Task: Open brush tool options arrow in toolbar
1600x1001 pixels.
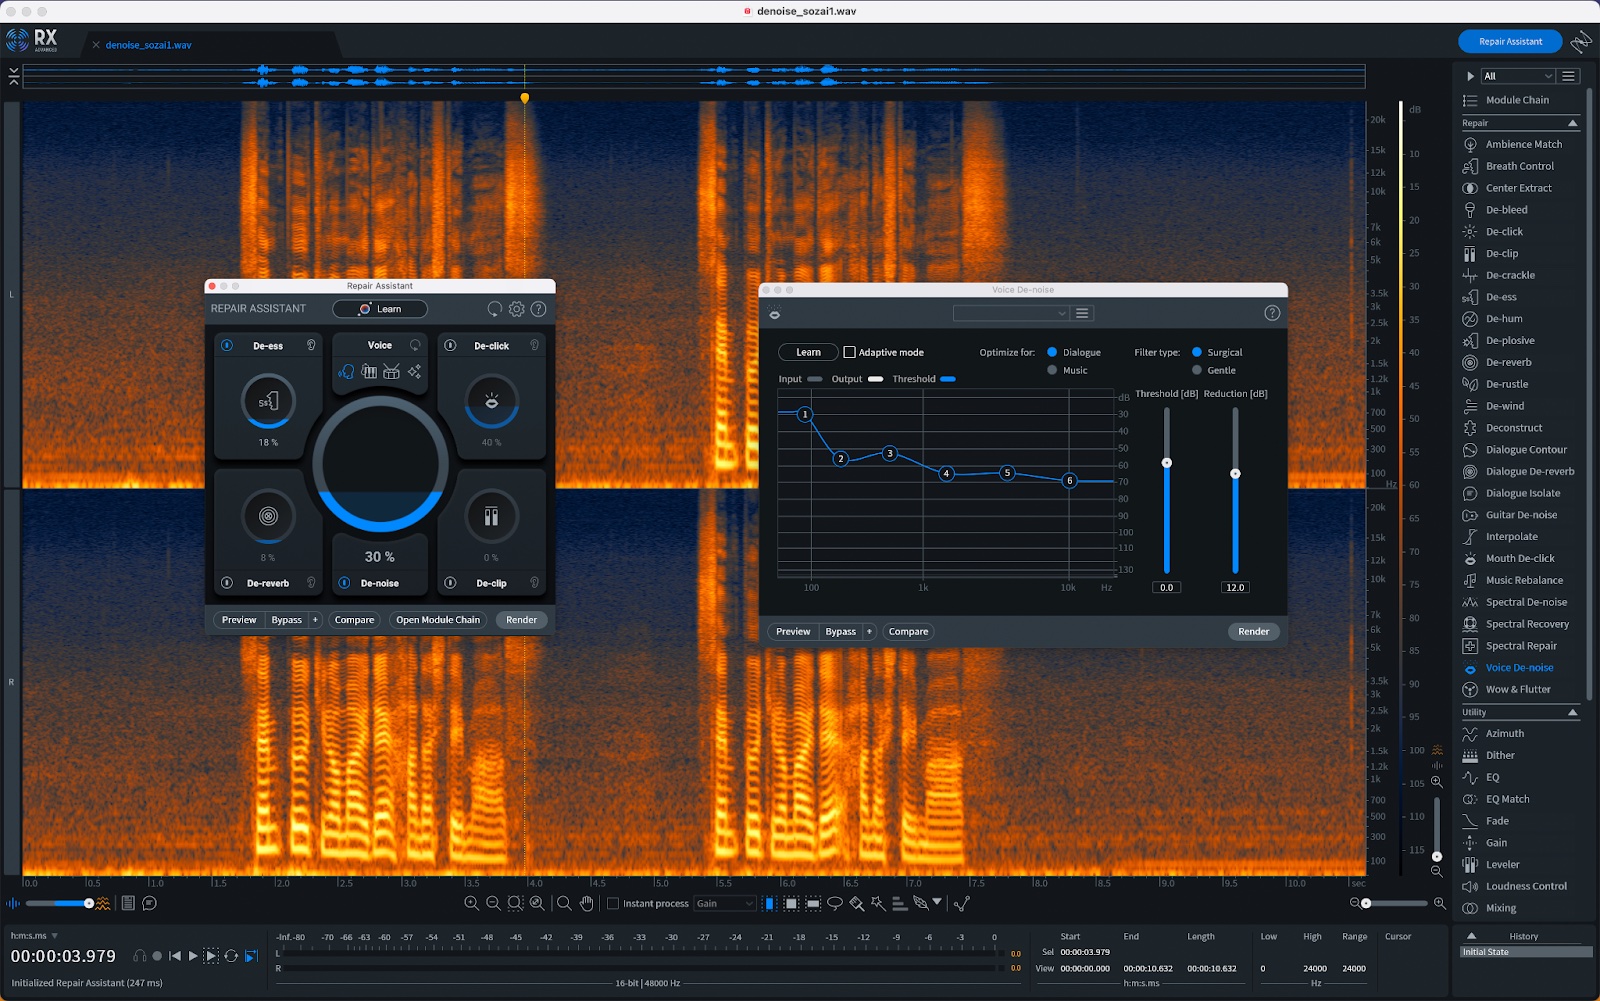Action: 937,902
